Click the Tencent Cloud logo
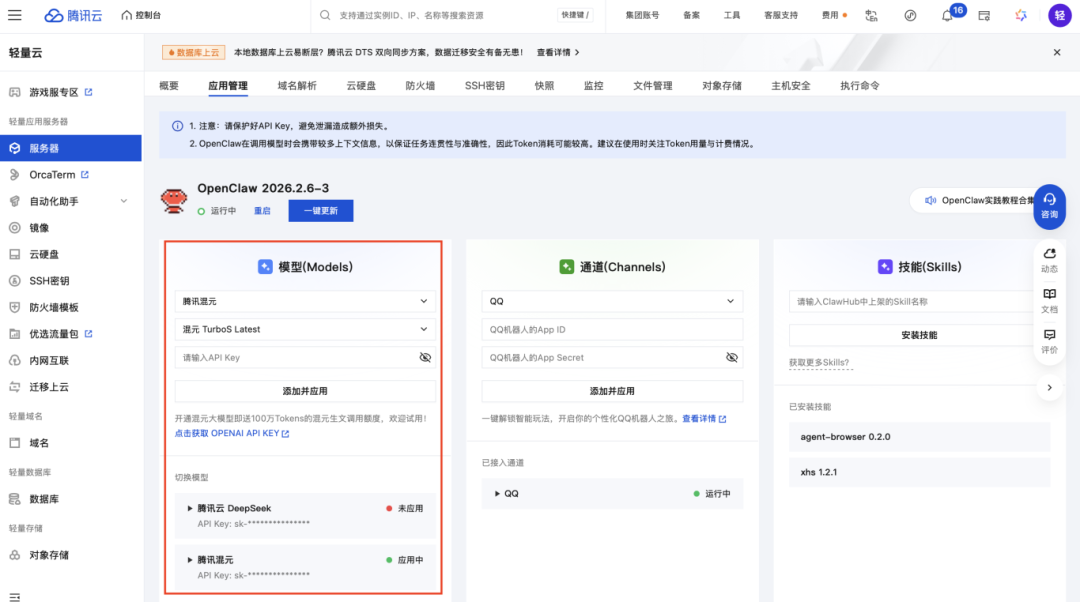 coord(73,15)
